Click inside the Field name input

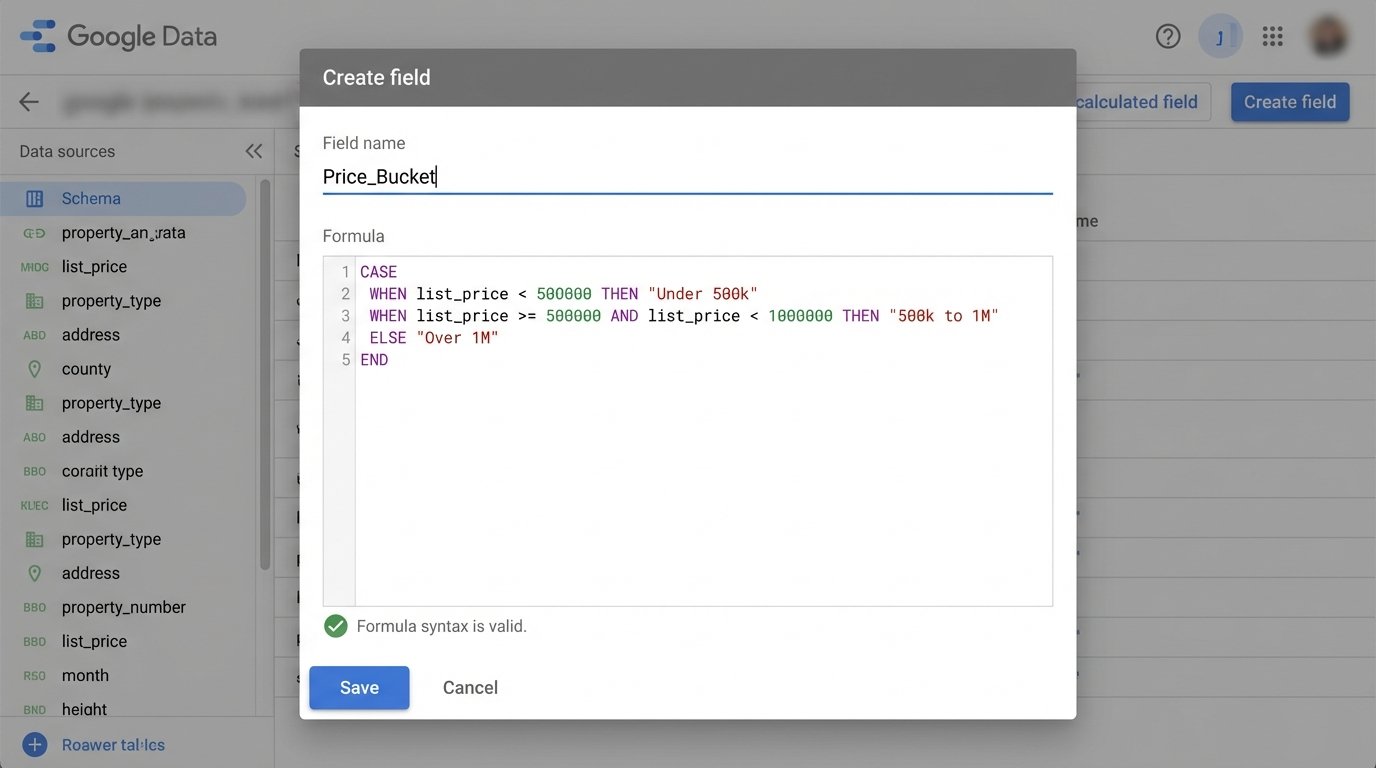(686, 176)
